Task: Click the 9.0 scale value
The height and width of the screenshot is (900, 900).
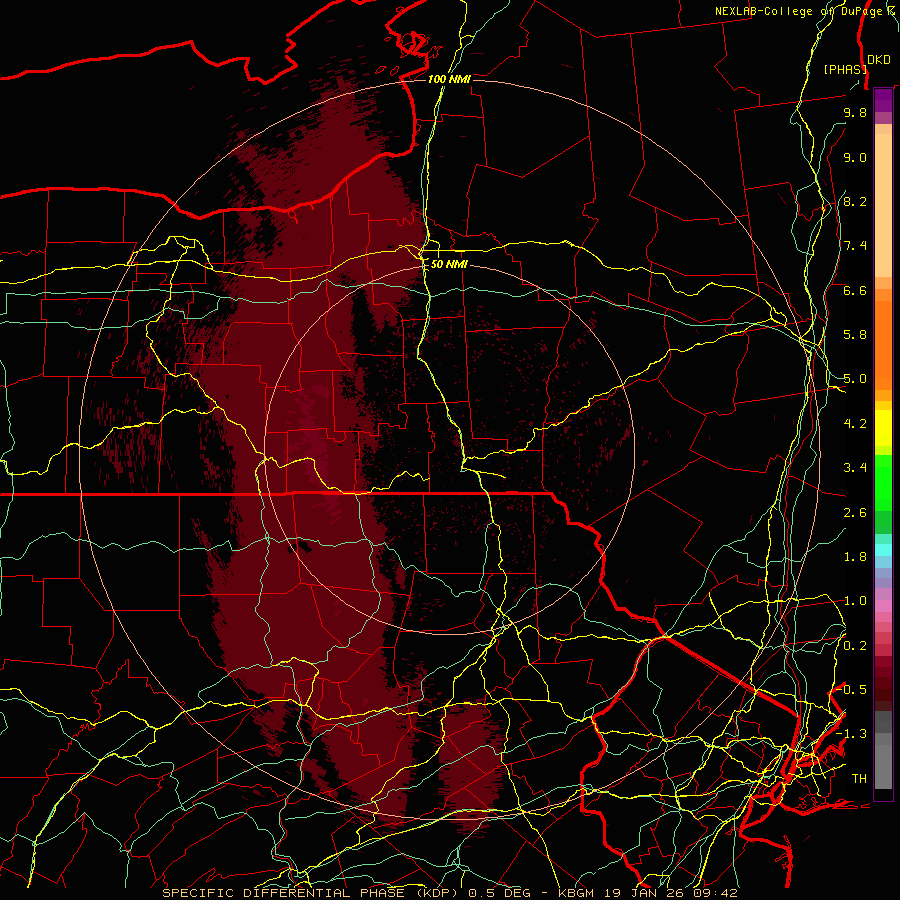Action: pos(855,157)
